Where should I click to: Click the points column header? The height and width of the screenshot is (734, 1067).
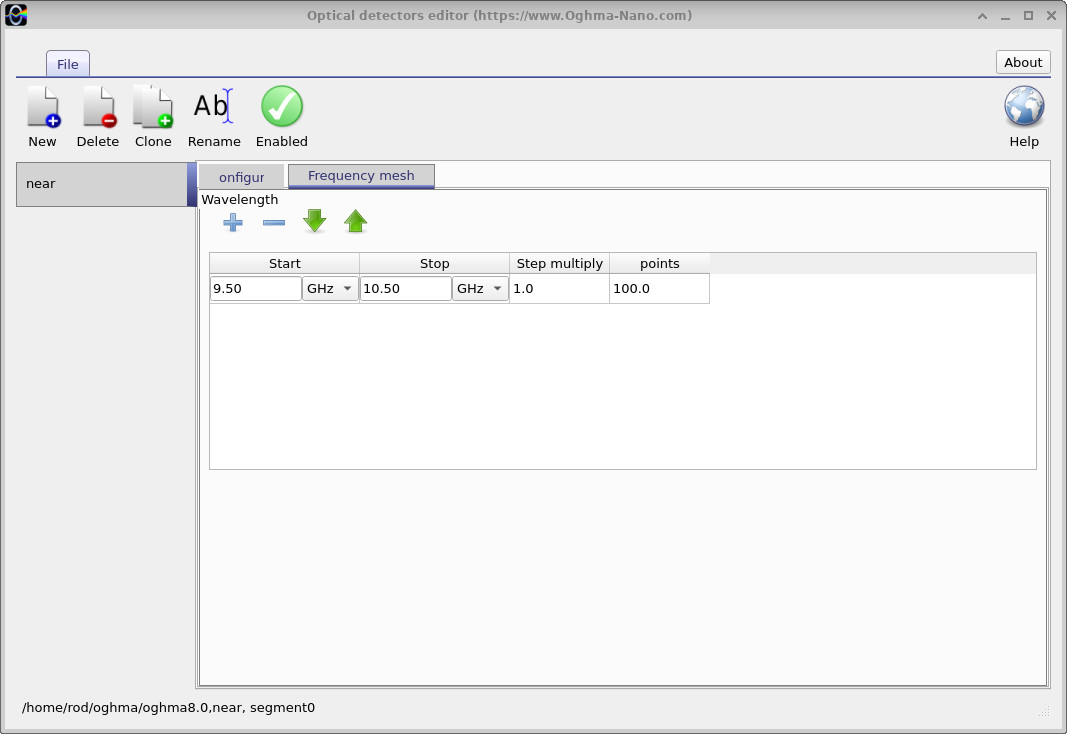[x=659, y=263]
